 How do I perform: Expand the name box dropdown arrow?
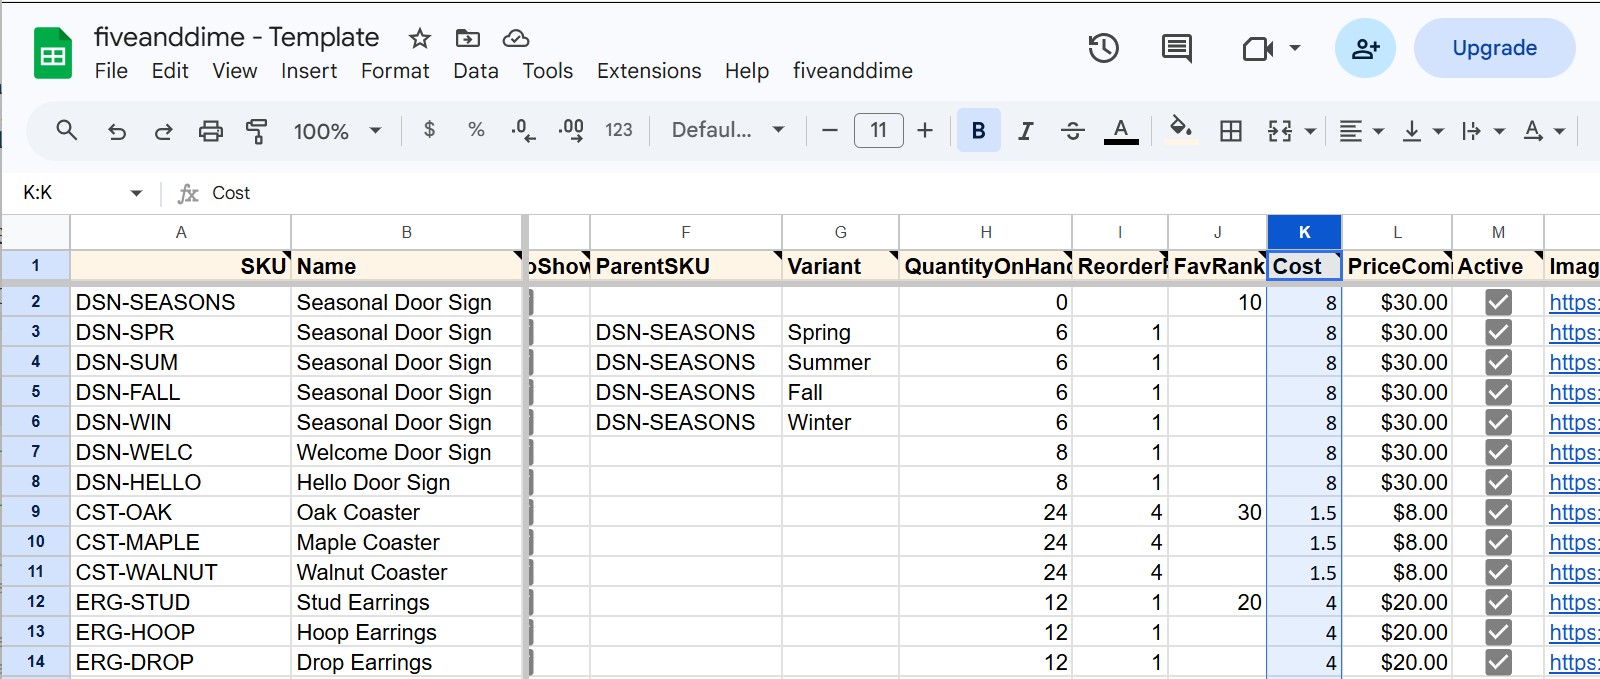136,193
